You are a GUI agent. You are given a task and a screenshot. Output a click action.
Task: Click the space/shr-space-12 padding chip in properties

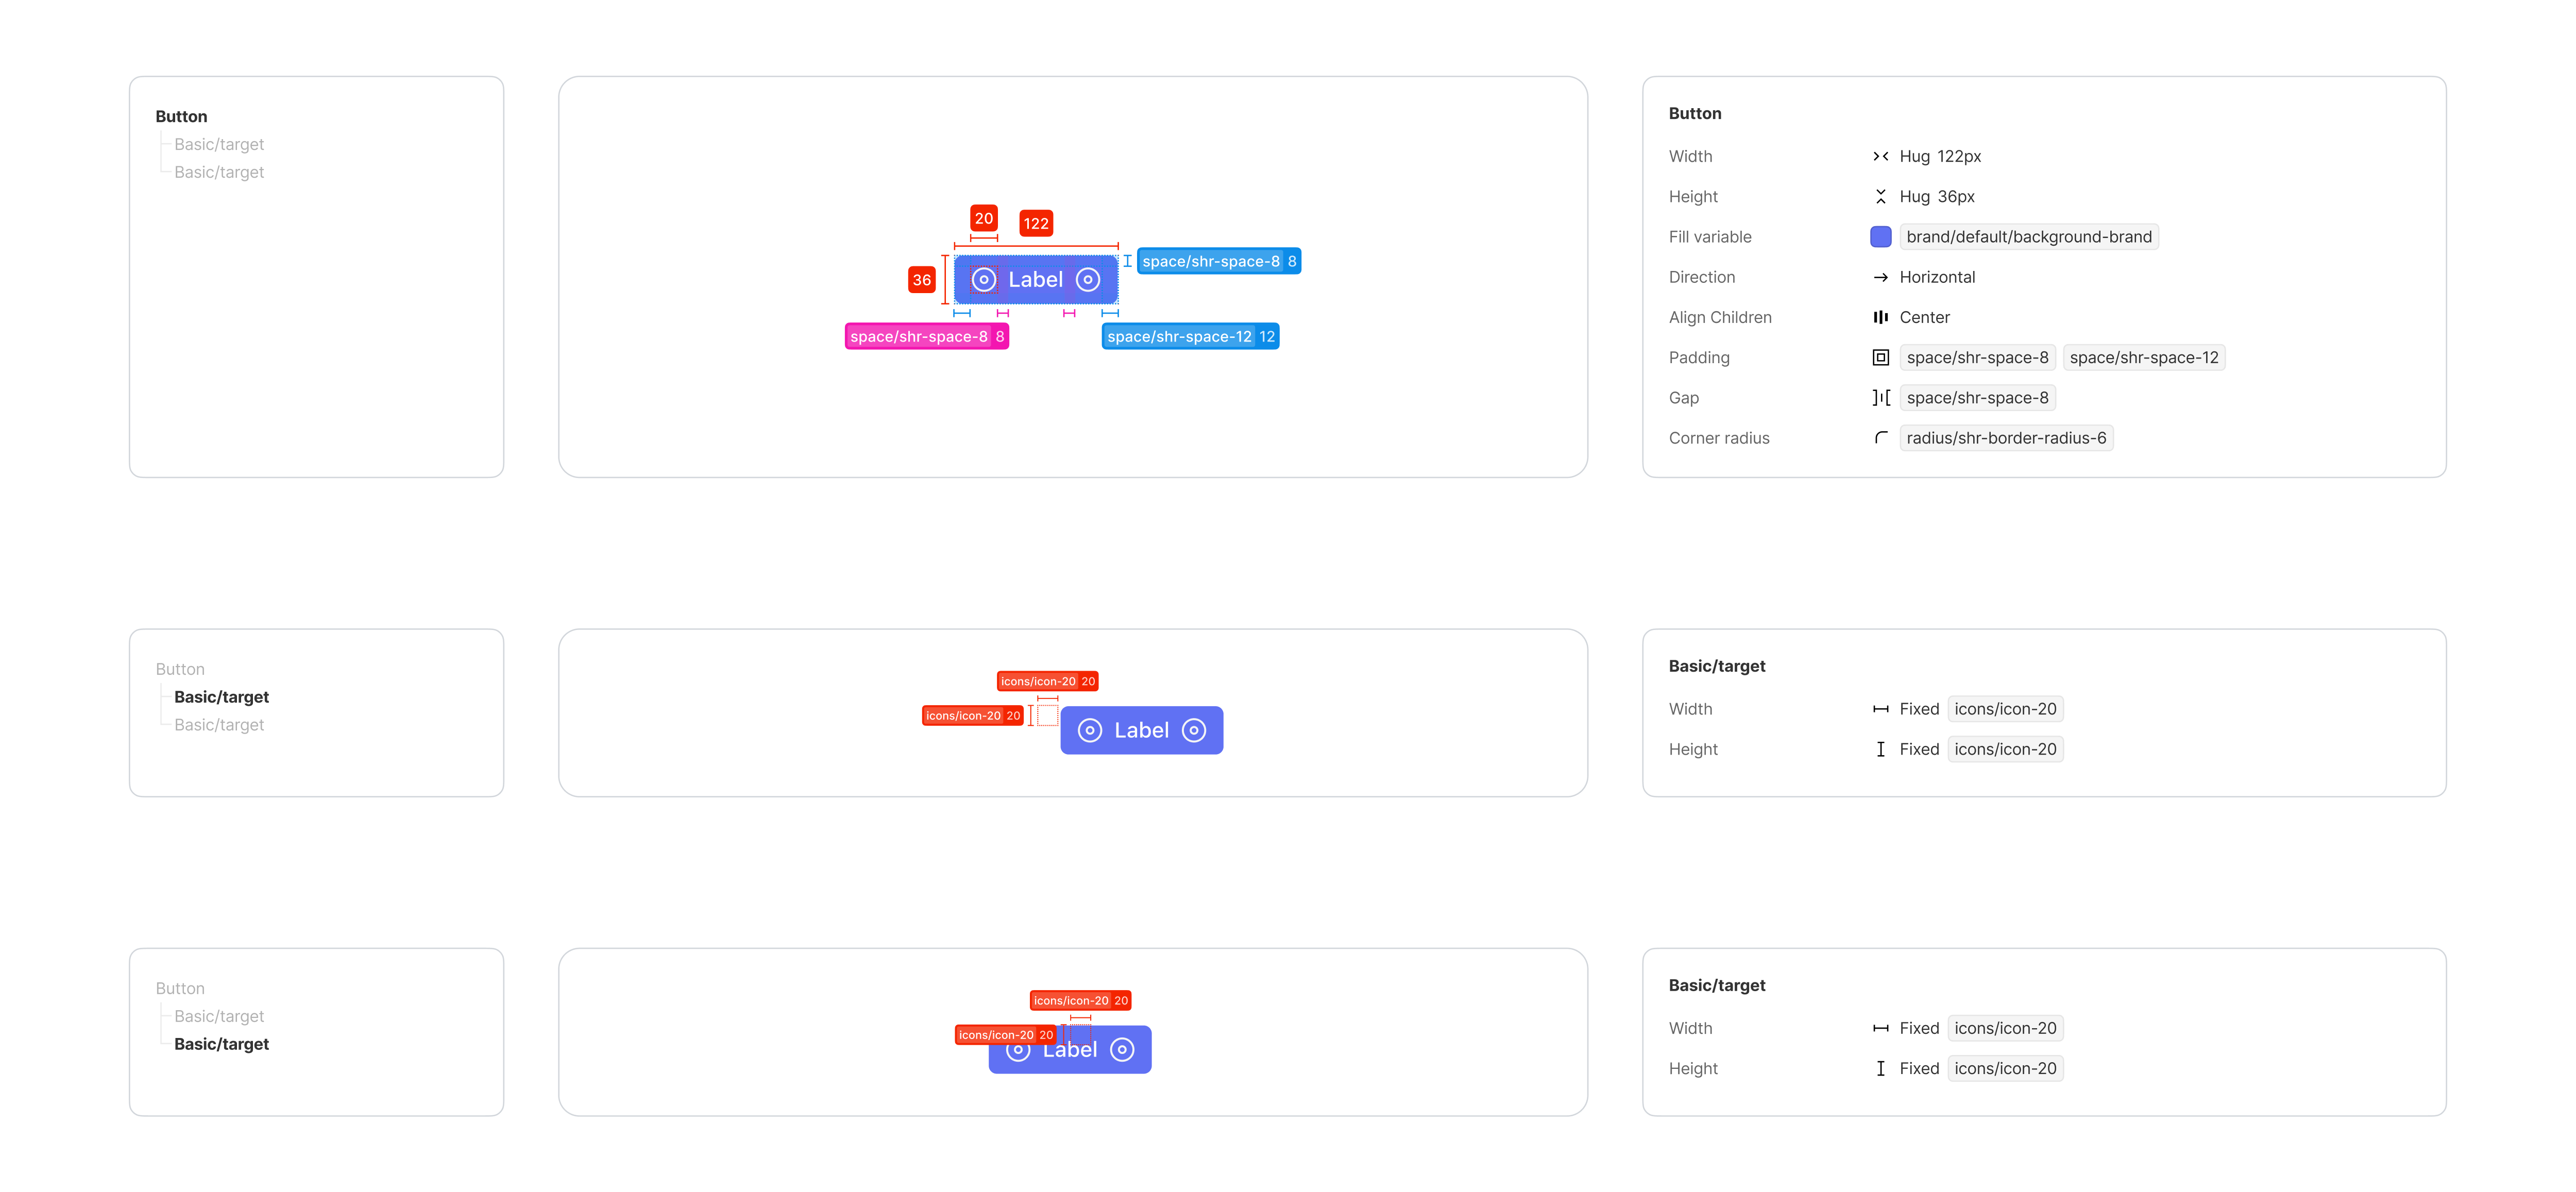pyautogui.click(x=2143, y=357)
